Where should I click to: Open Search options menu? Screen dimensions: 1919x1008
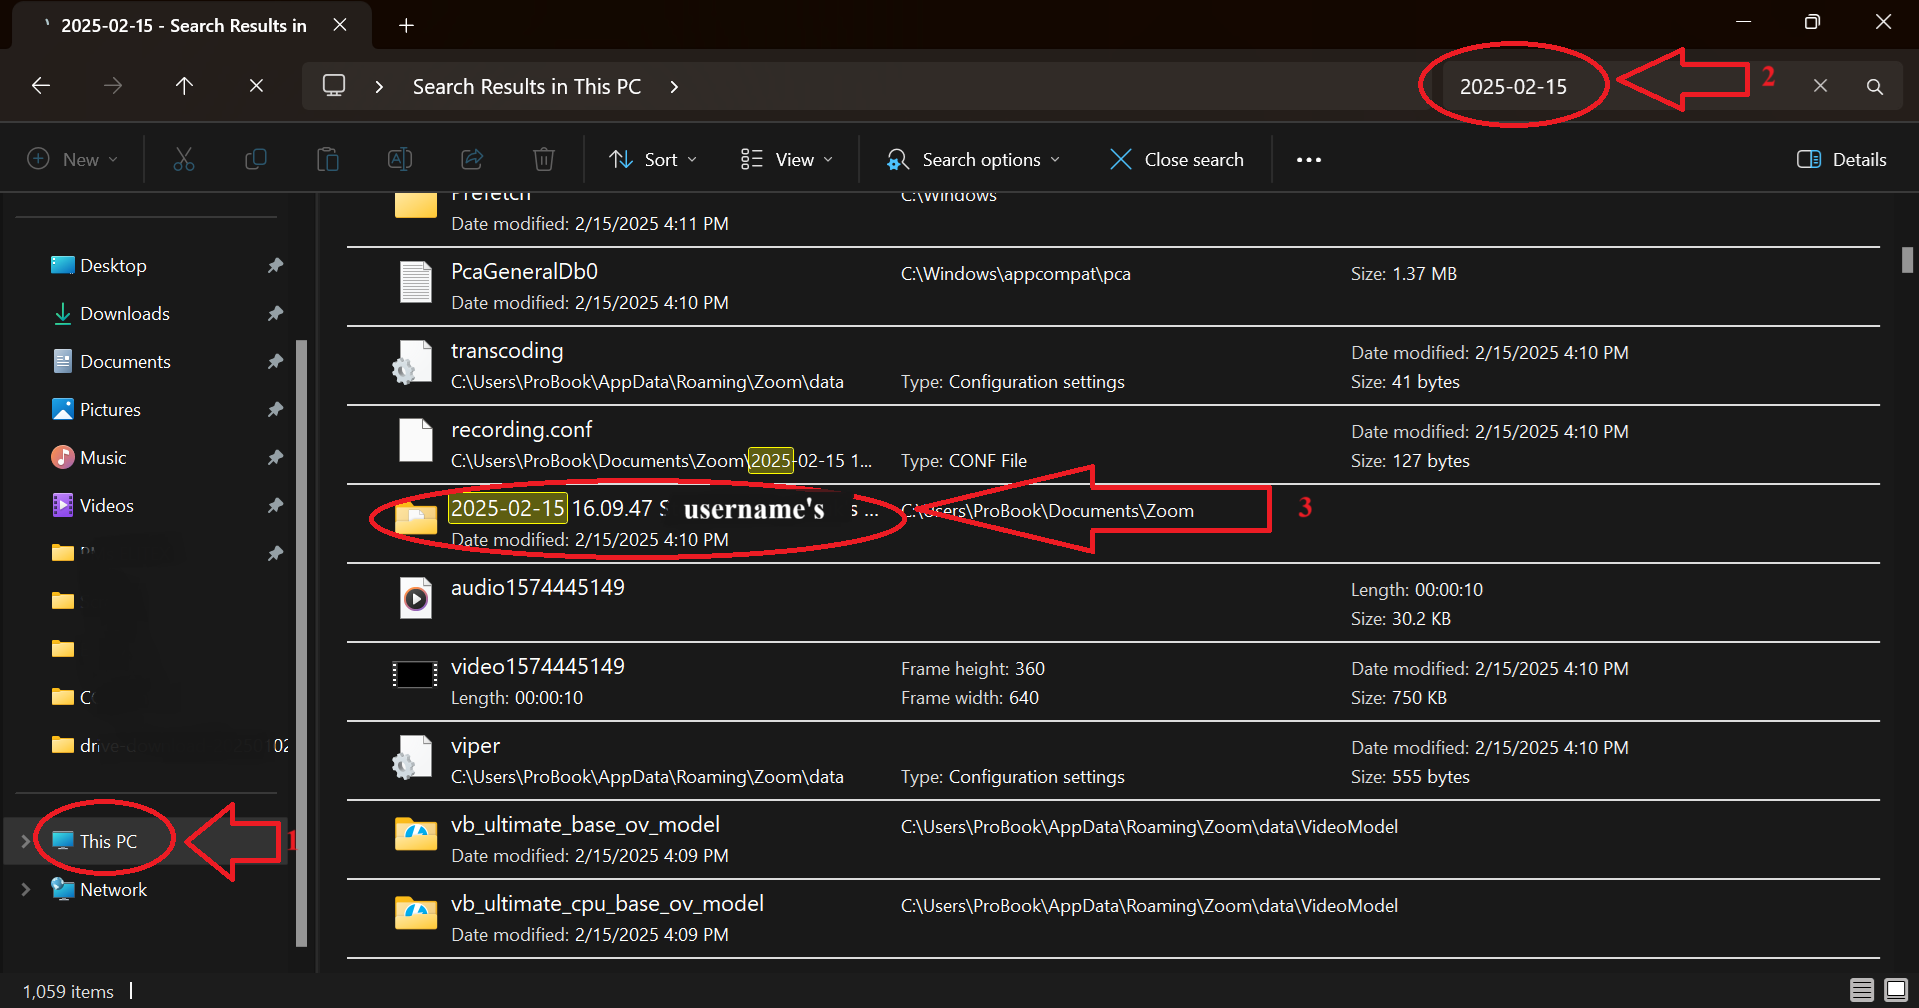[972, 159]
